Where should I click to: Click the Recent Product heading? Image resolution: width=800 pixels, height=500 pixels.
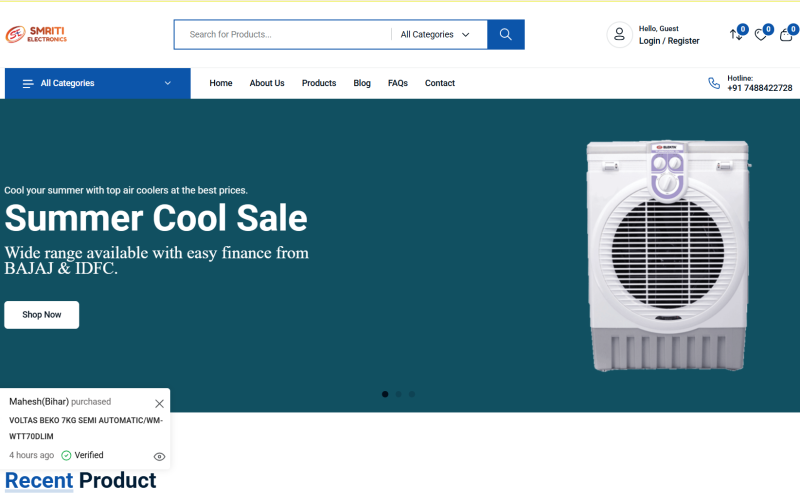pyautogui.click(x=81, y=481)
